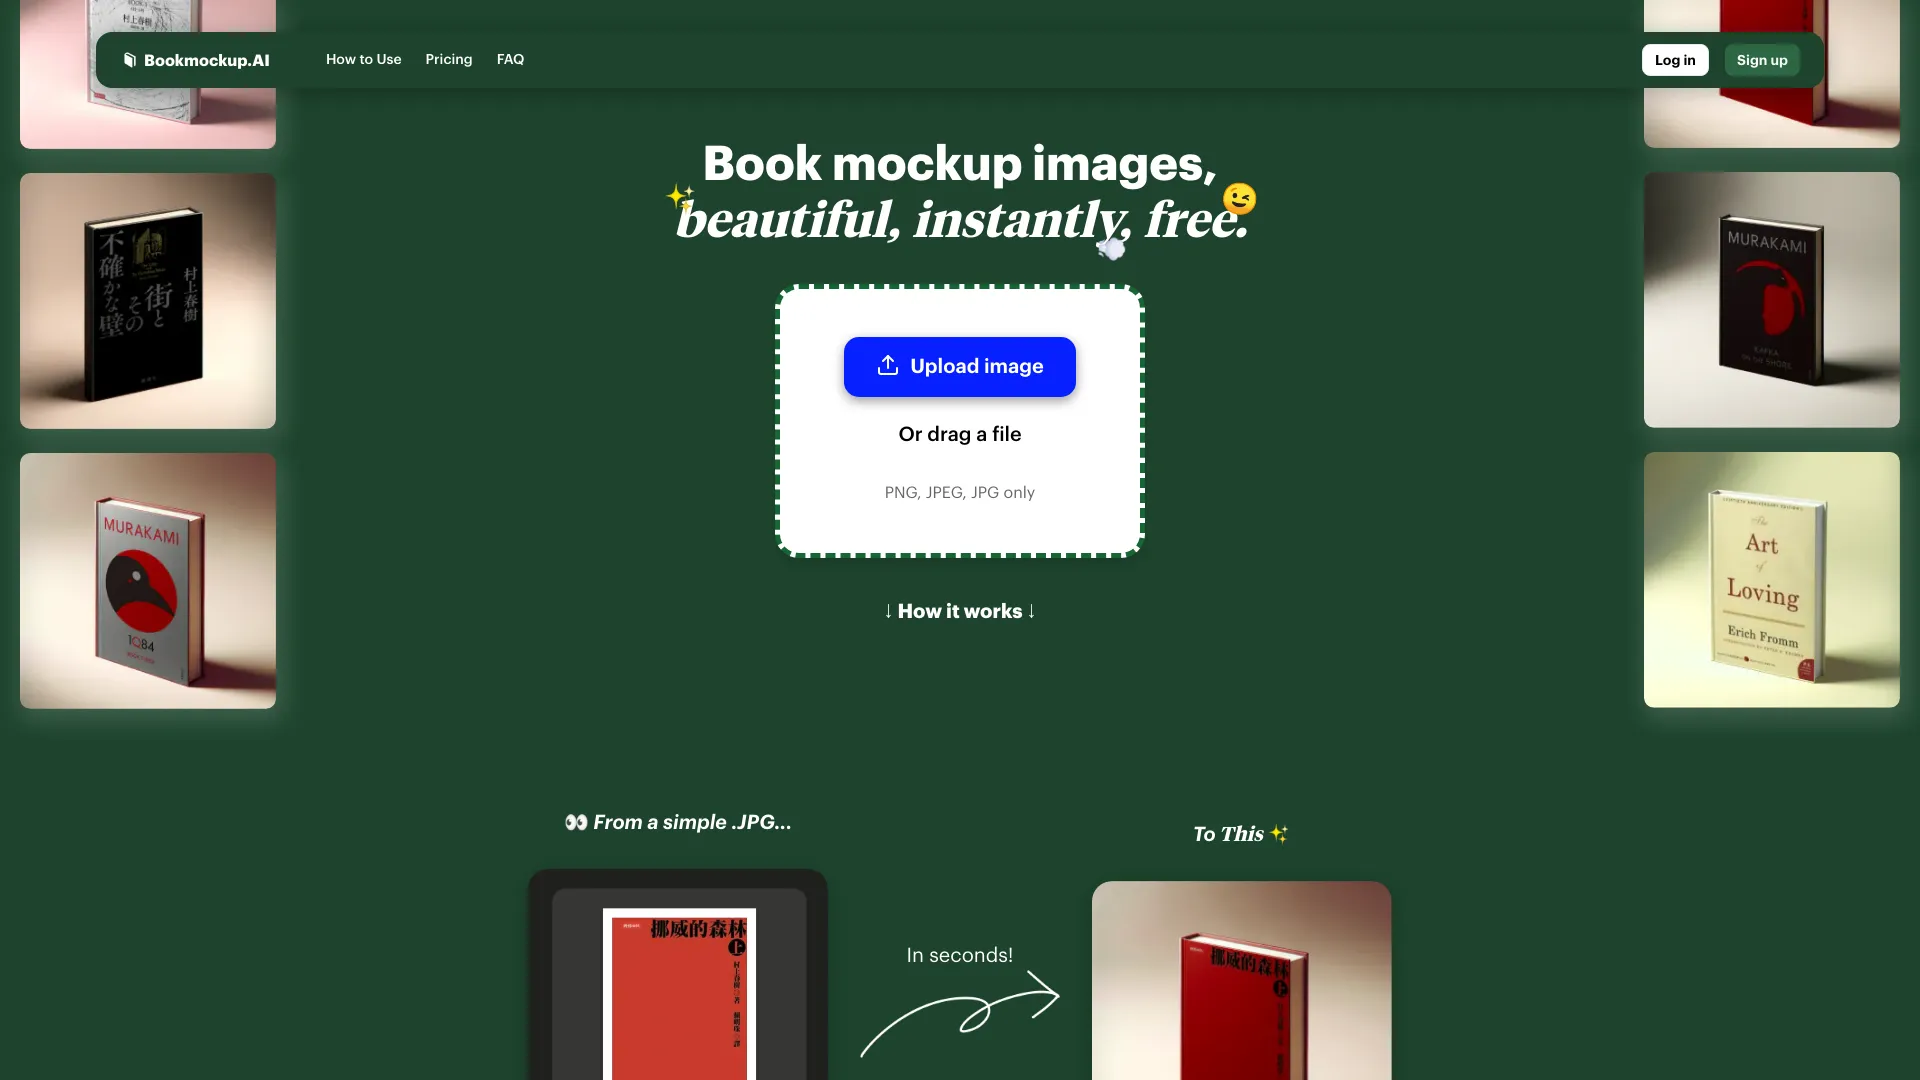This screenshot has width=1920, height=1080.
Task: Click the Upload image button
Action: (x=959, y=365)
